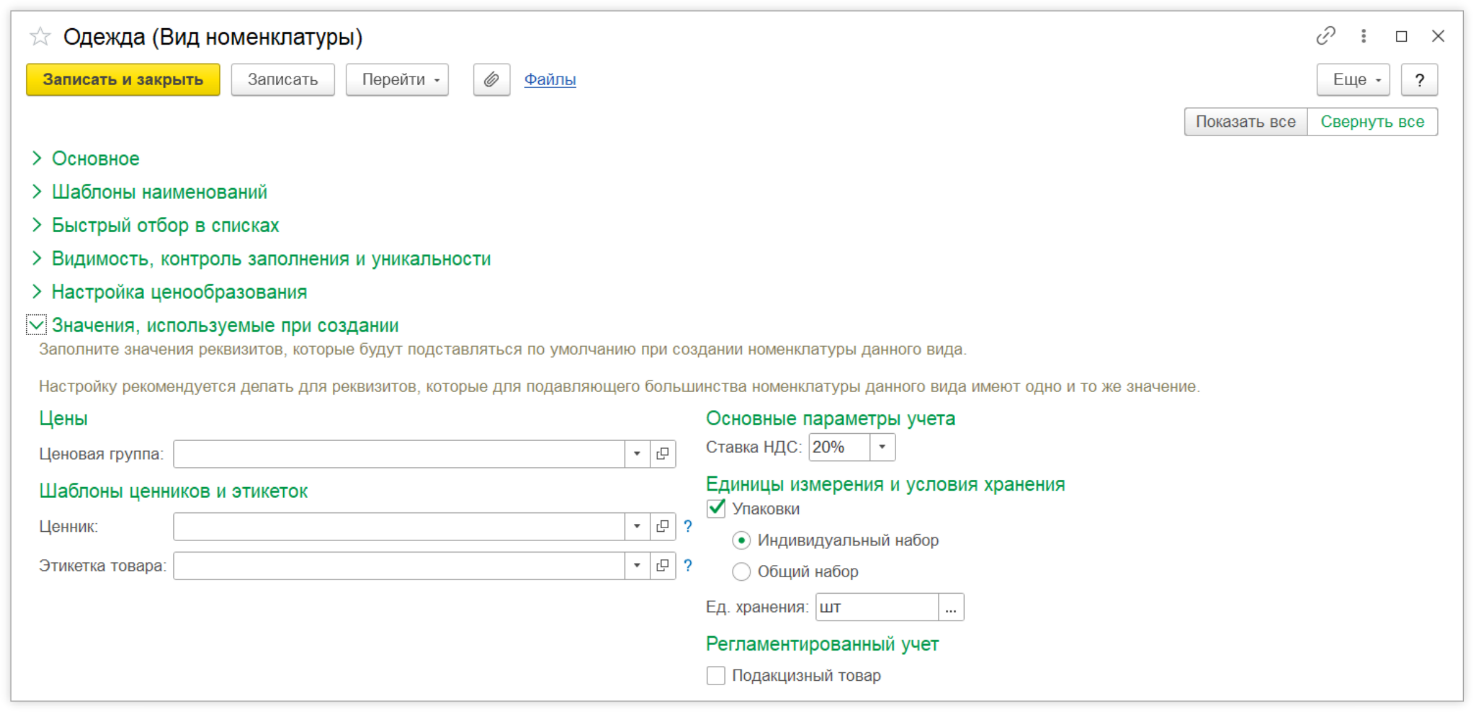Open the Файлы link
This screenshot has width=1473, height=712.
click(550, 80)
